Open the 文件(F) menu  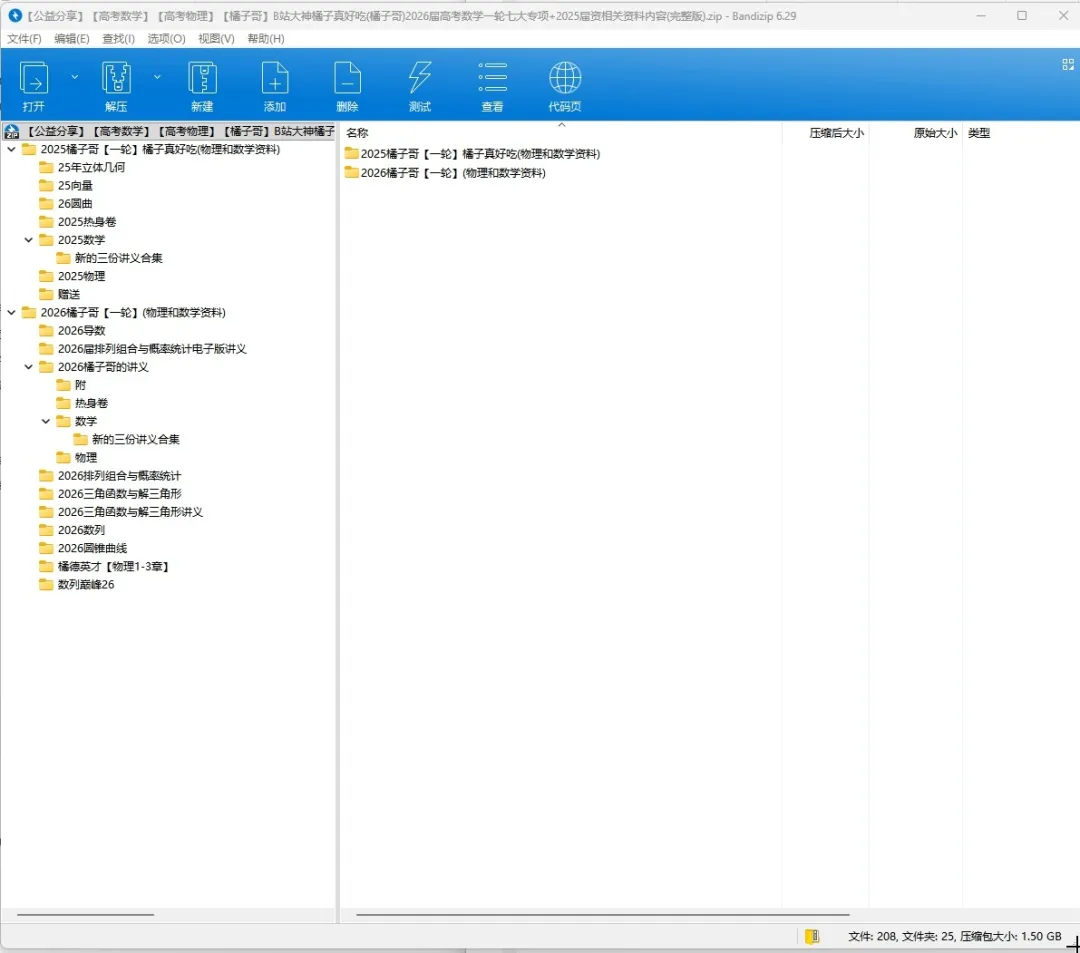click(24, 39)
